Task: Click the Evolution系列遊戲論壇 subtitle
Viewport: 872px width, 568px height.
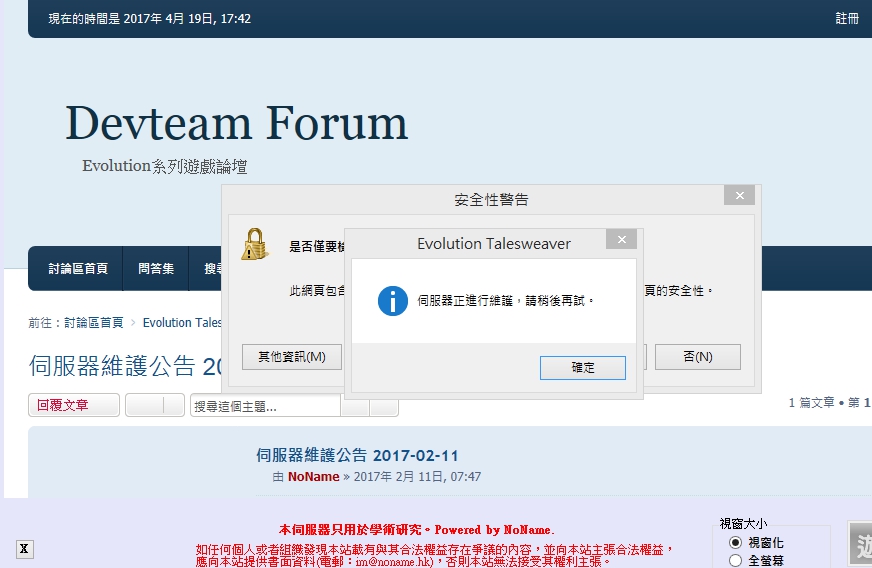Action: point(165,166)
